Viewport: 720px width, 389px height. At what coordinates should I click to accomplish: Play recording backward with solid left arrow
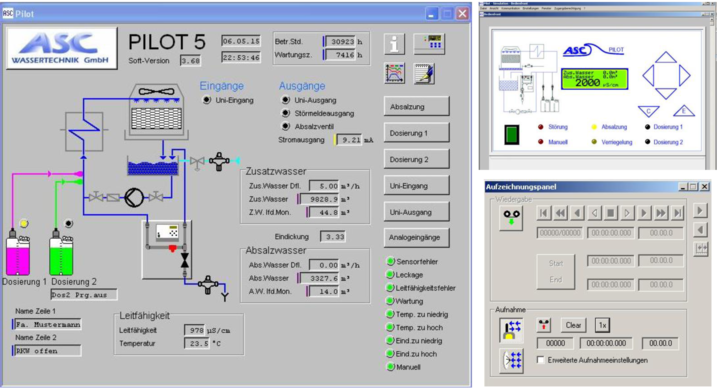pos(577,213)
